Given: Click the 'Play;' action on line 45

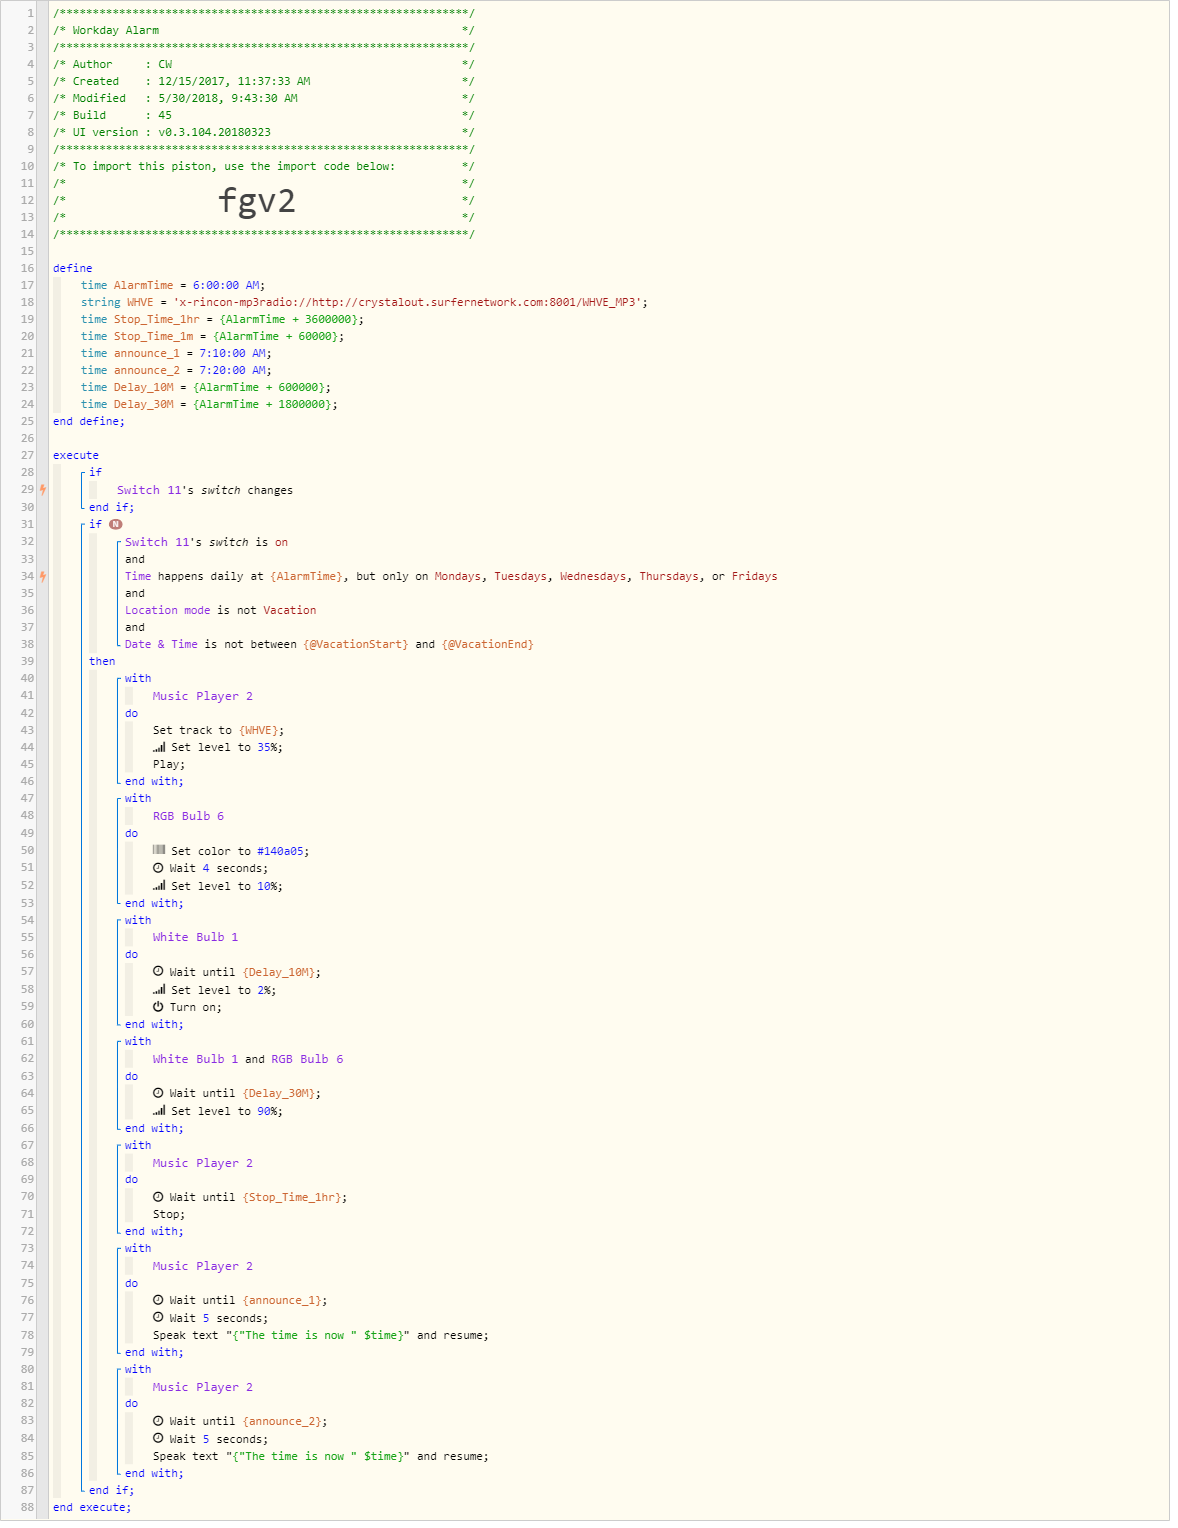Looking at the screenshot, I should [169, 764].
